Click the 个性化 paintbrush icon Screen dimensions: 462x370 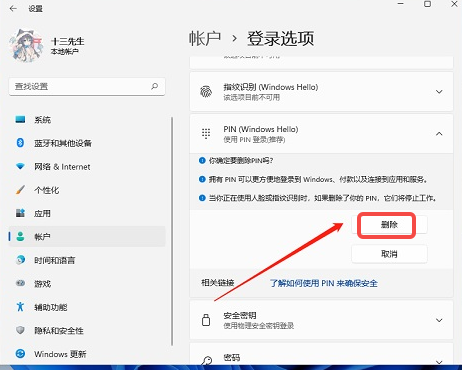[20, 190]
